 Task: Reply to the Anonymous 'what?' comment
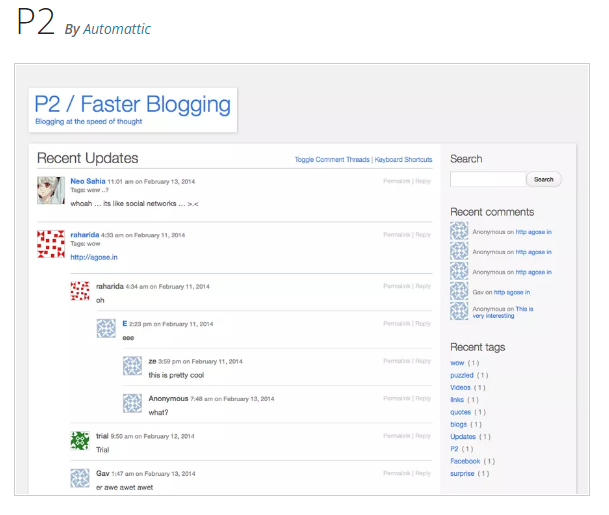point(423,398)
